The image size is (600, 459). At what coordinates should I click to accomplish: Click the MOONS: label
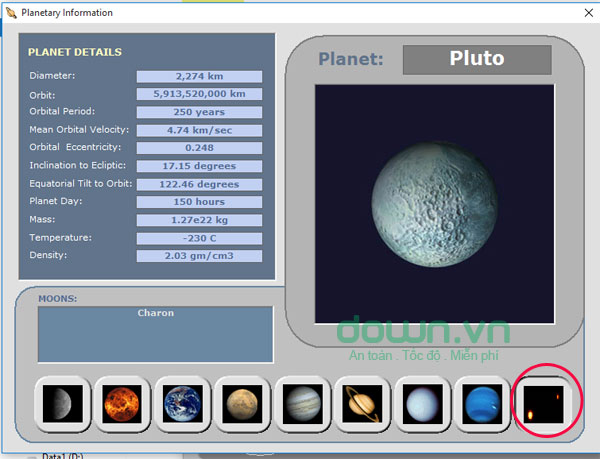57,299
